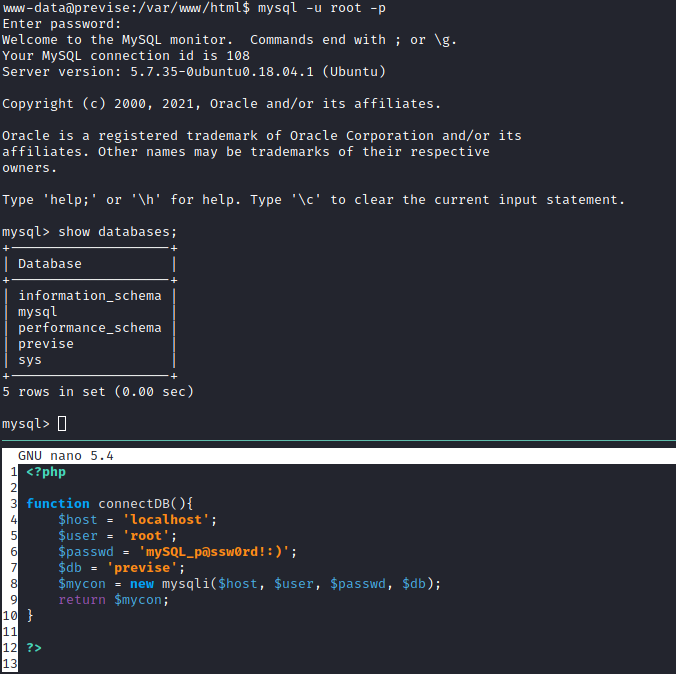Click the 'localhost' string value

pos(166,520)
